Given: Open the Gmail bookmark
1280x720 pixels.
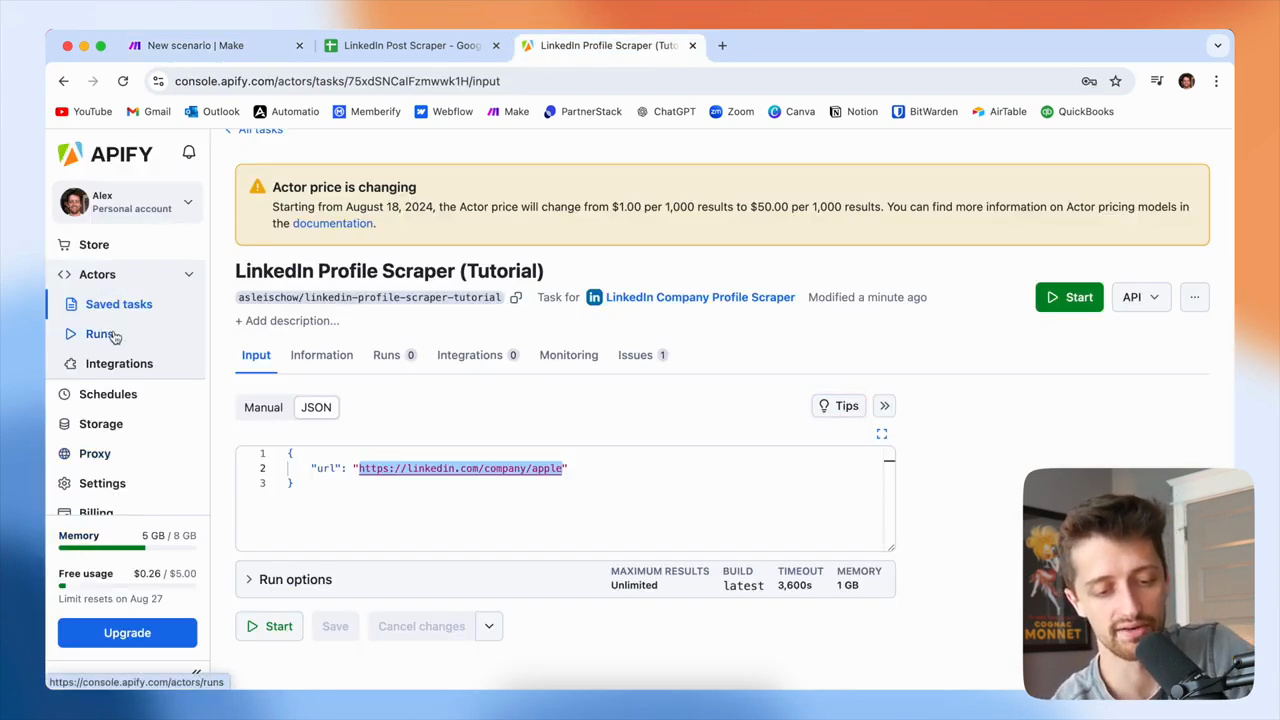Looking at the screenshot, I should (x=148, y=112).
